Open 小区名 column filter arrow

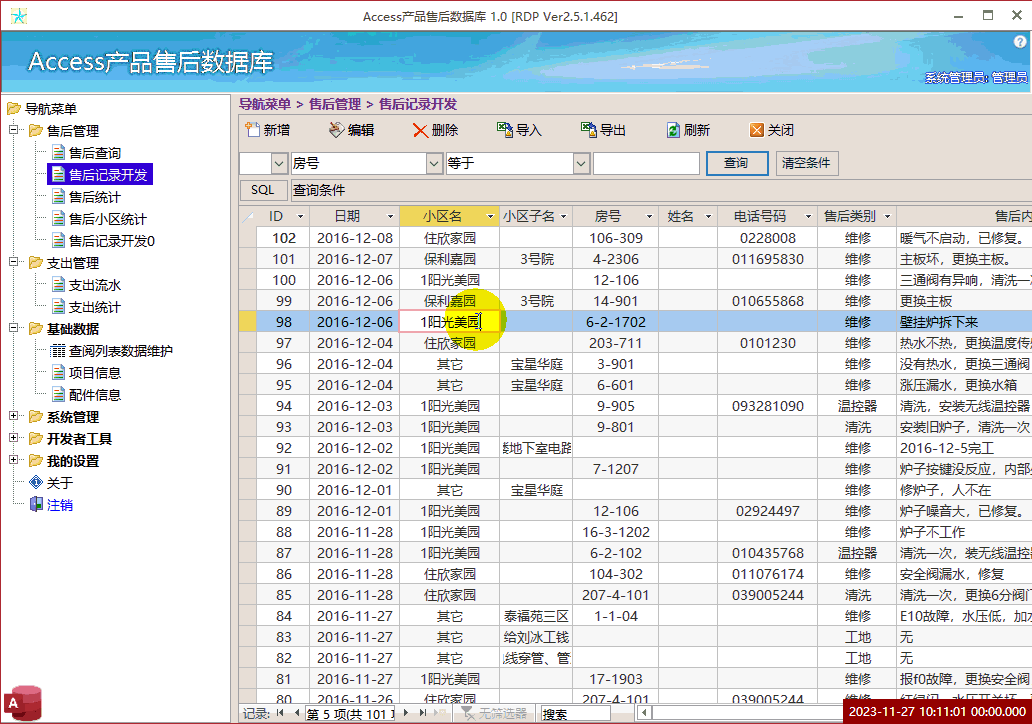click(x=490, y=217)
